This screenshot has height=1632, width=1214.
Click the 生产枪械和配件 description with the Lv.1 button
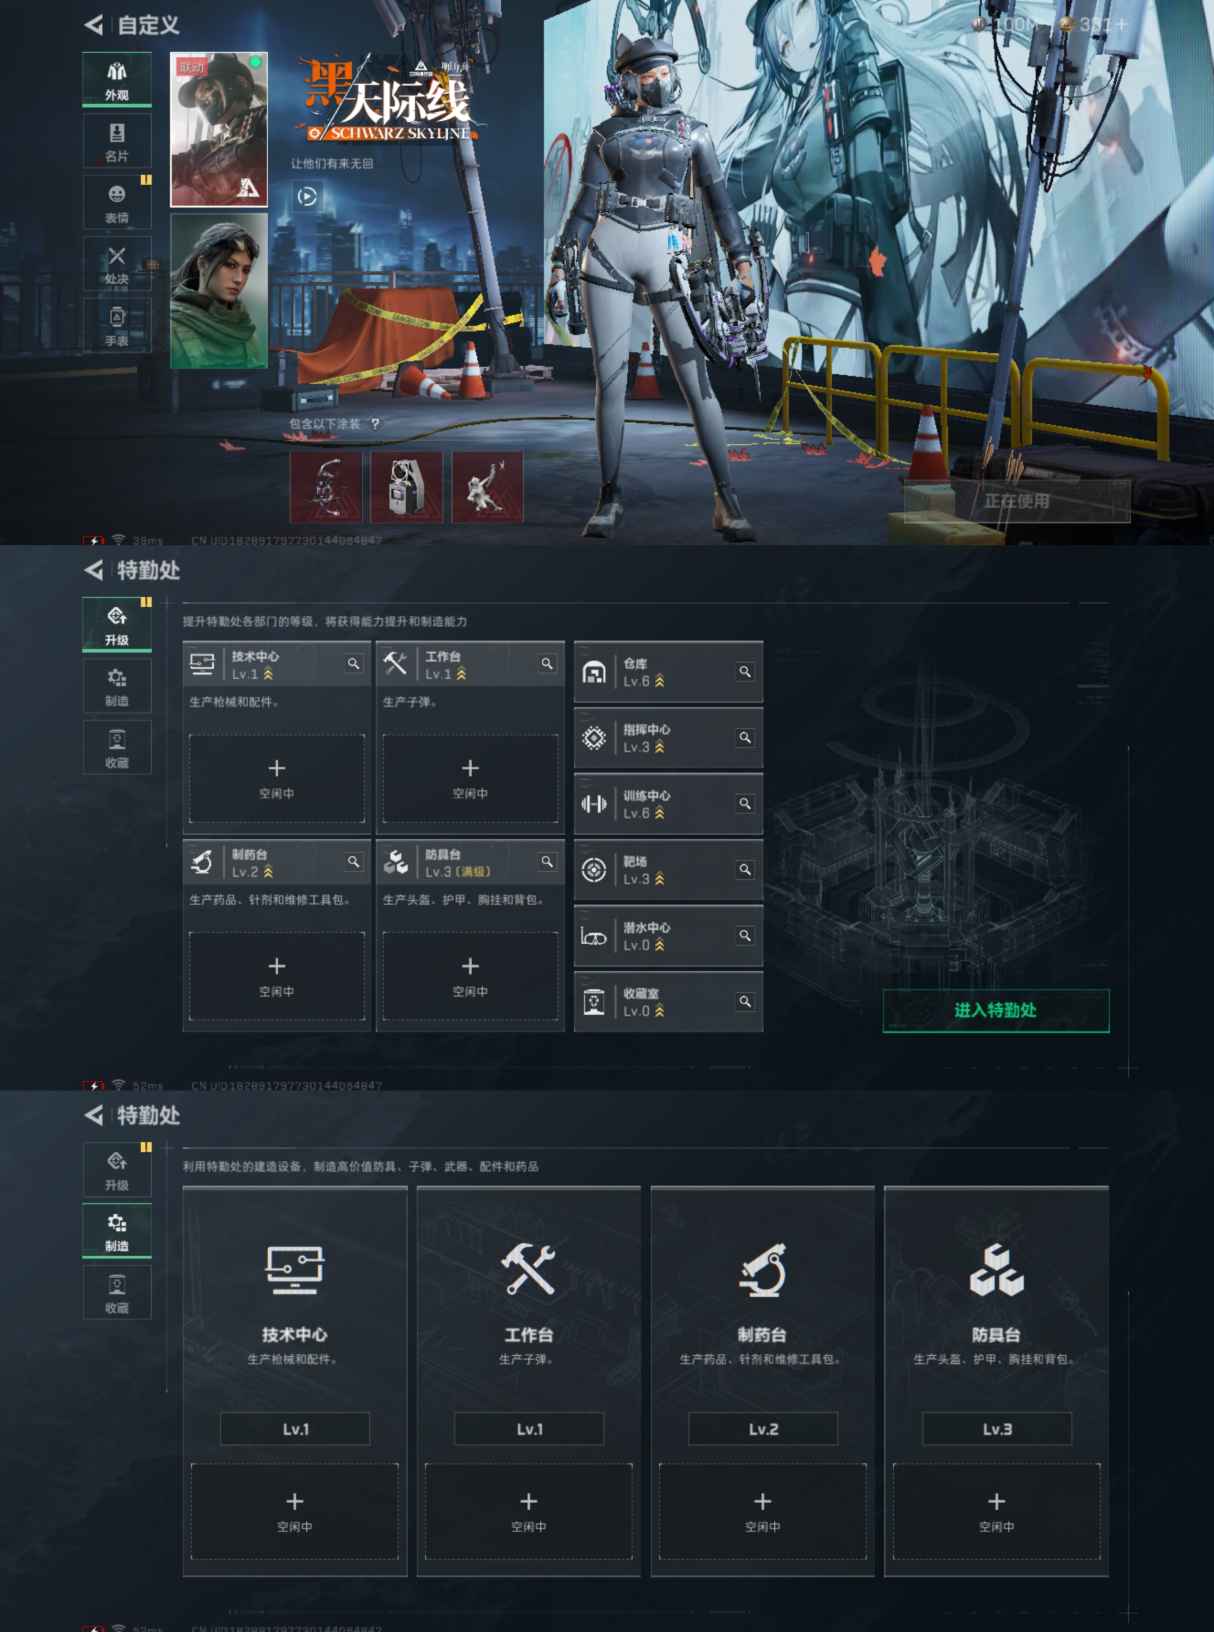[293, 1359]
